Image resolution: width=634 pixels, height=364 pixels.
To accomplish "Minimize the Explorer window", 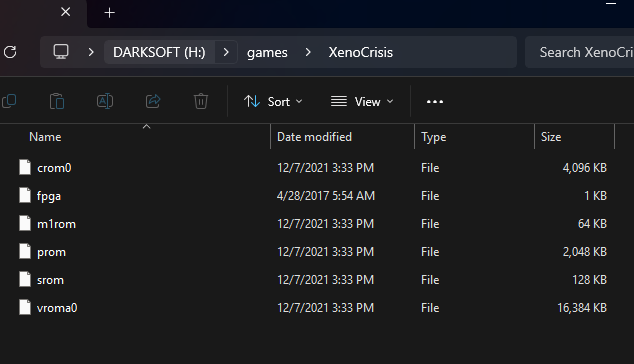I will click(611, 4).
